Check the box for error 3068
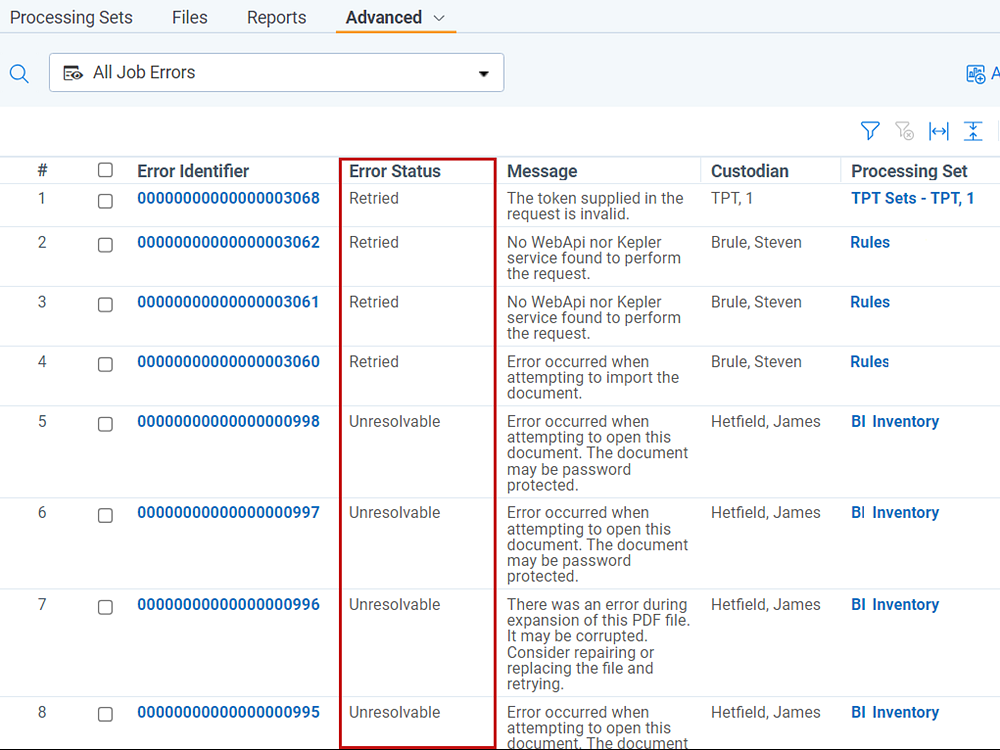This screenshot has height=750, width=1000. [105, 201]
